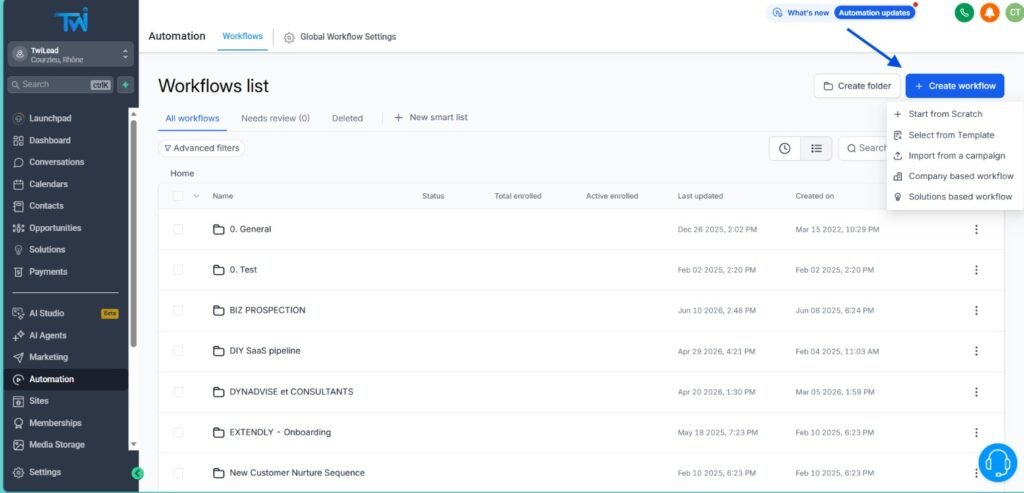1024x493 pixels.
Task: Click the Home breadcrumb
Action: pos(182,173)
